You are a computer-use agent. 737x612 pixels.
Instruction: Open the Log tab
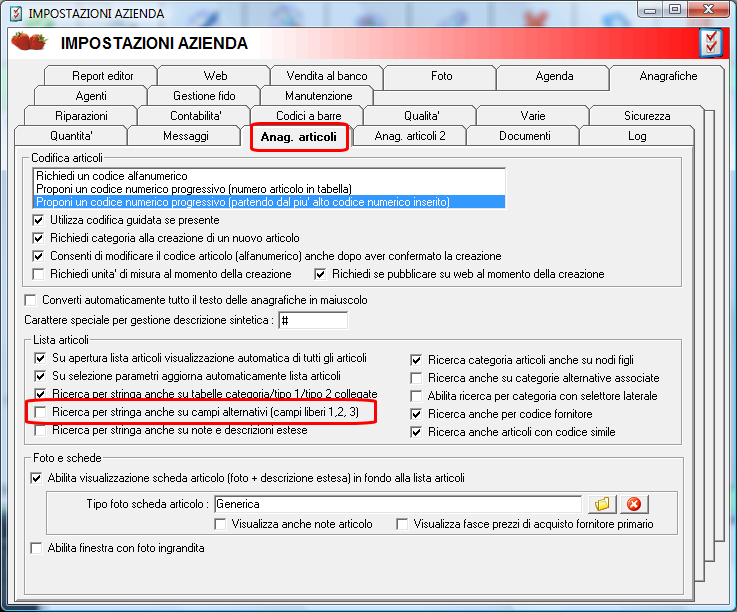click(x=637, y=136)
